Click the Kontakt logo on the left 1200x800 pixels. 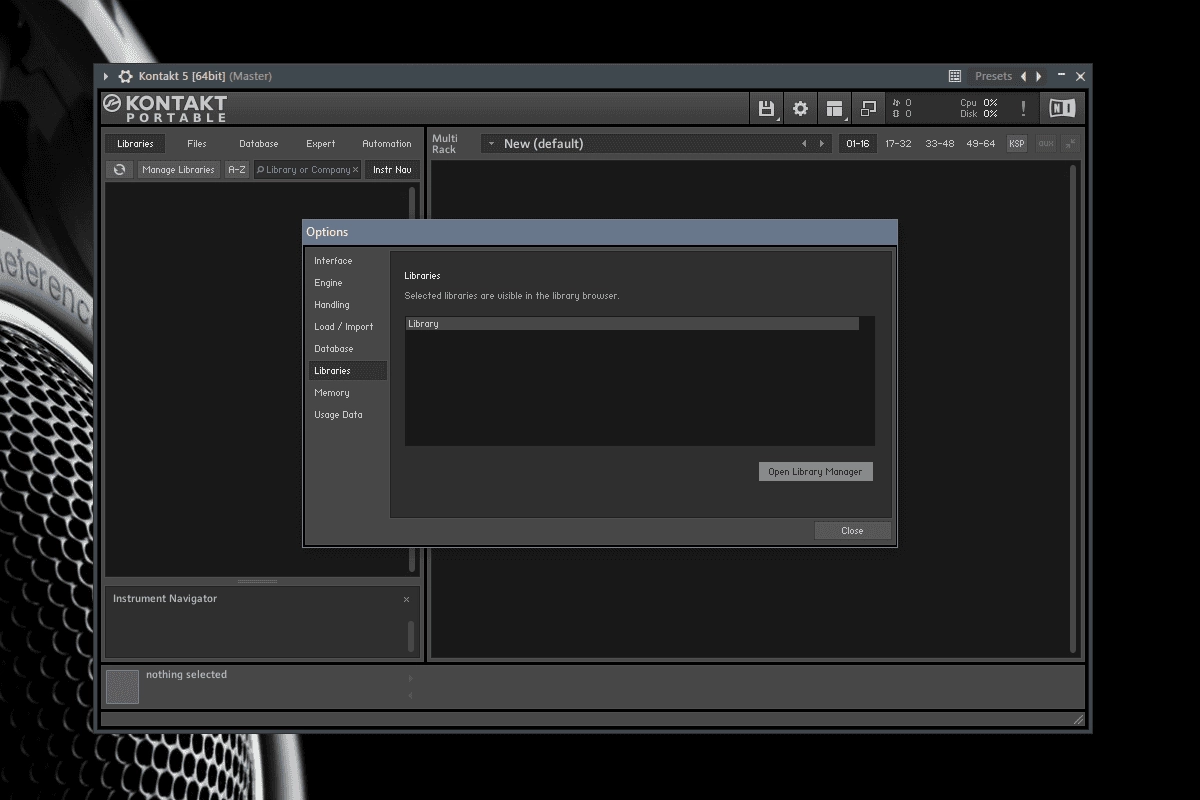(x=165, y=108)
